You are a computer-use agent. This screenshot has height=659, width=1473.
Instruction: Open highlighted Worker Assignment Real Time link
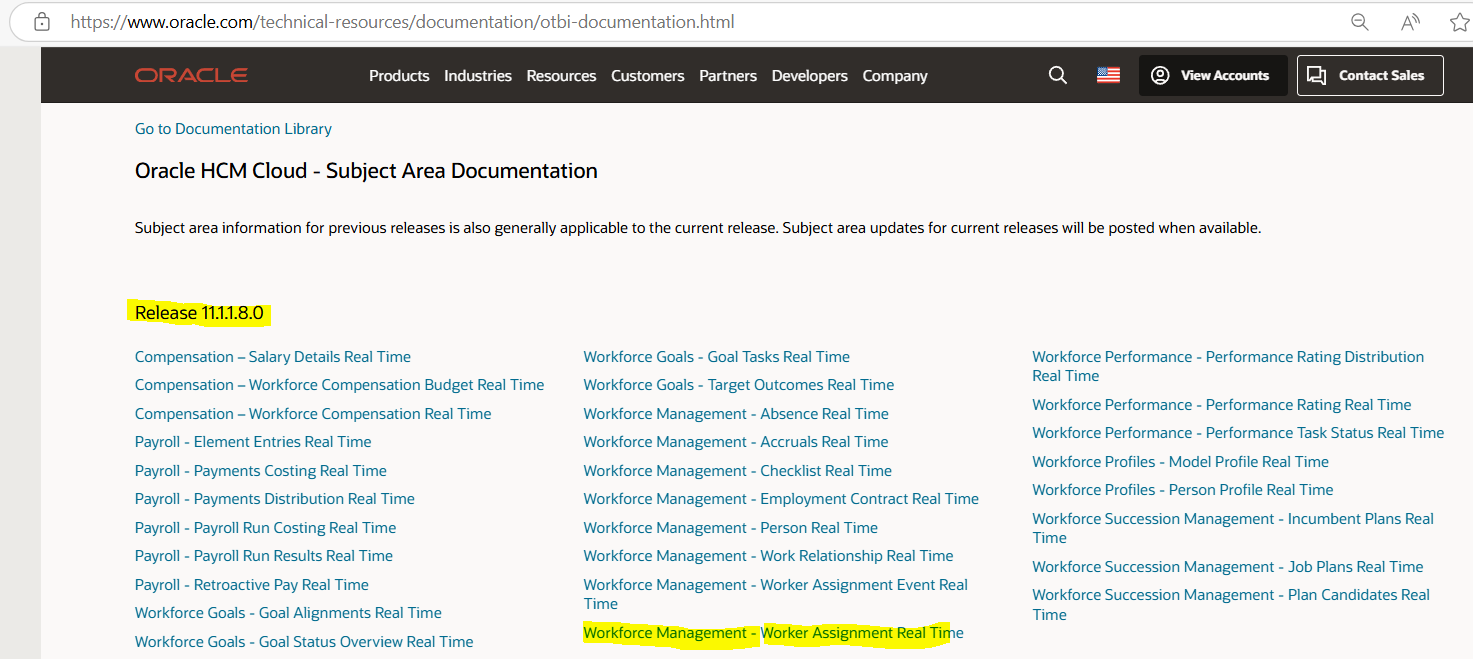pyautogui.click(x=774, y=633)
